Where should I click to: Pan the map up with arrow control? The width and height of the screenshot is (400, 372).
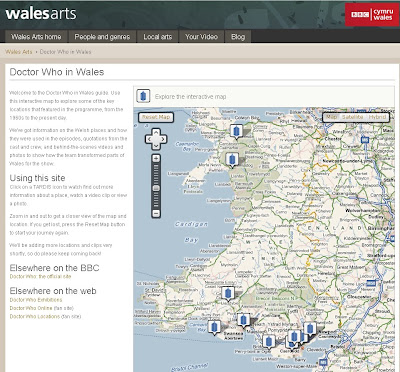[156, 132]
